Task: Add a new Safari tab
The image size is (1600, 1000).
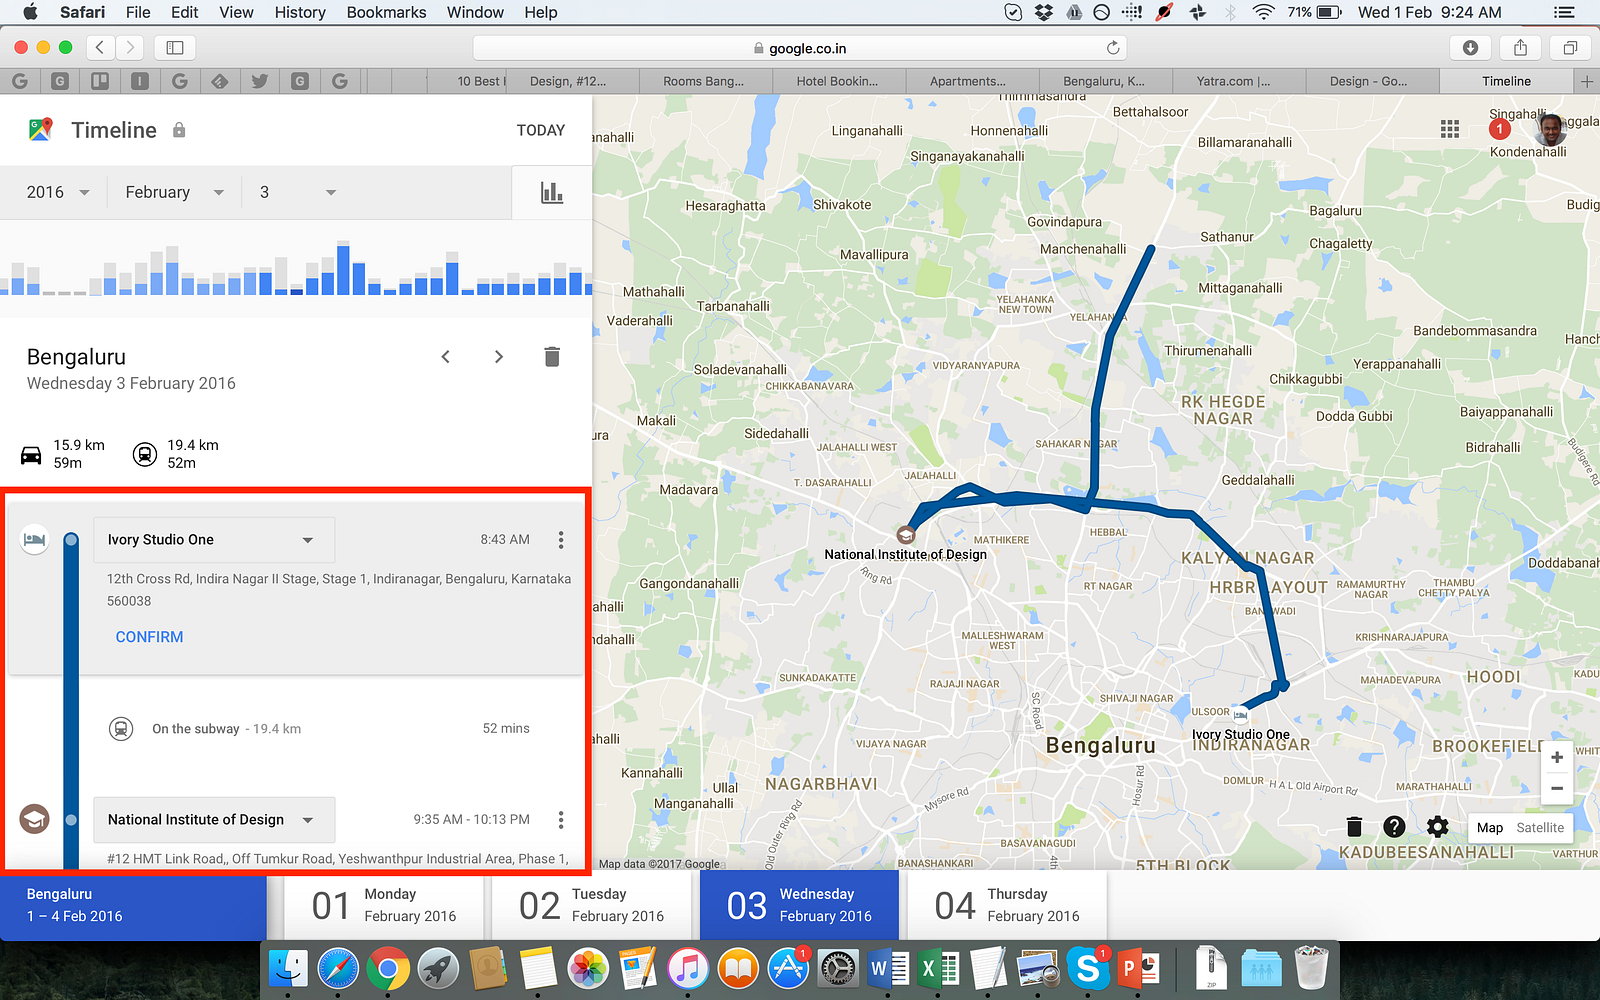Action: click(1587, 81)
